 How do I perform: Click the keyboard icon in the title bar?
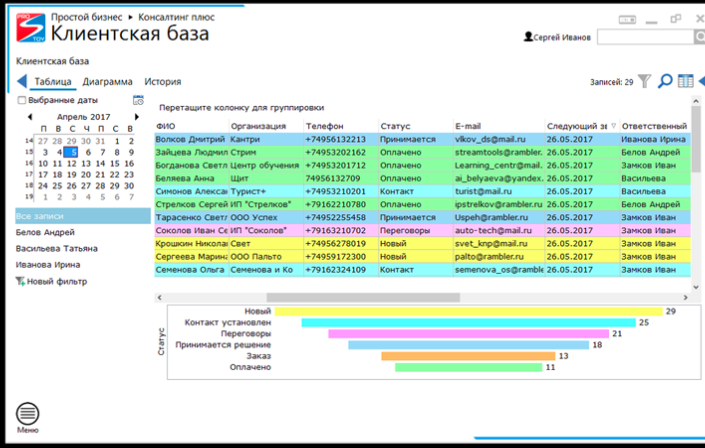[x=627, y=20]
